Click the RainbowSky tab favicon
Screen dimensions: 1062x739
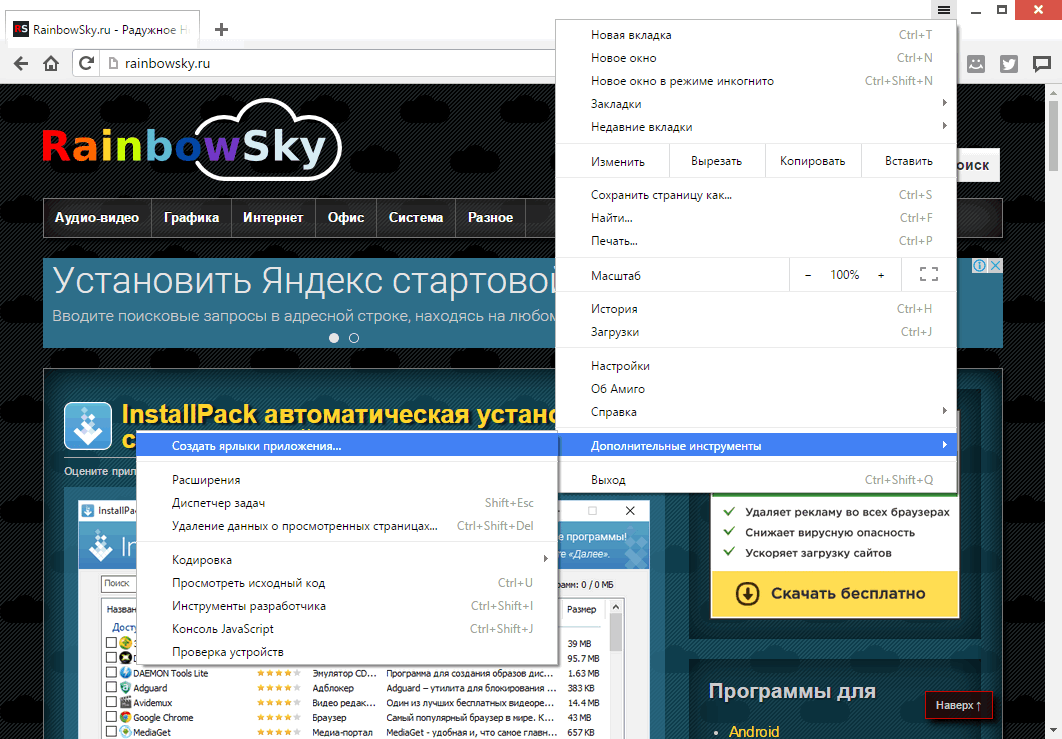tap(21, 29)
